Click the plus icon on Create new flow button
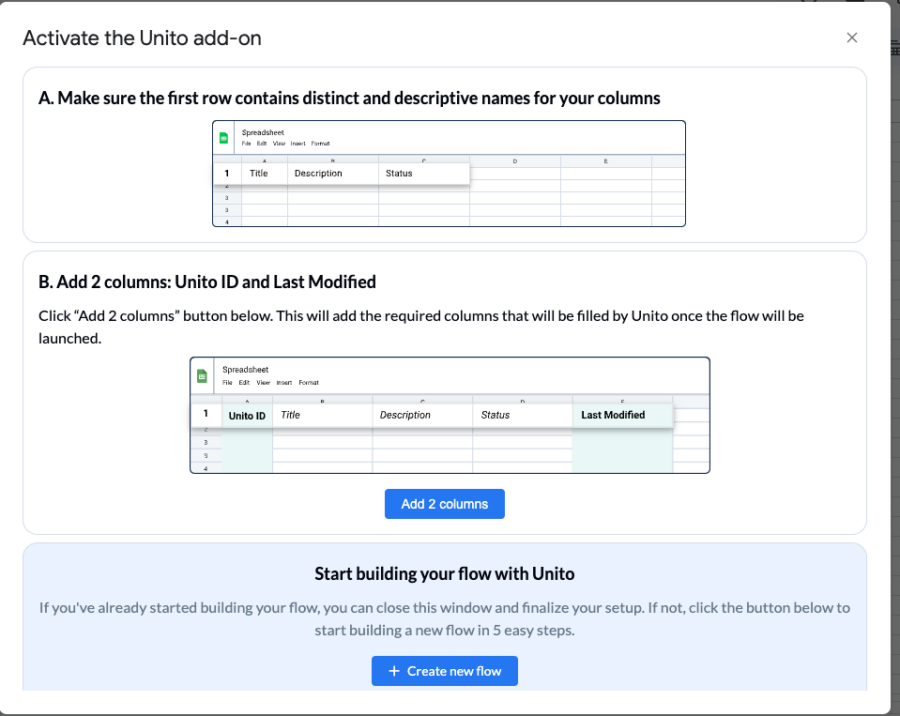Screen dimensions: 900x716 pos(396,671)
